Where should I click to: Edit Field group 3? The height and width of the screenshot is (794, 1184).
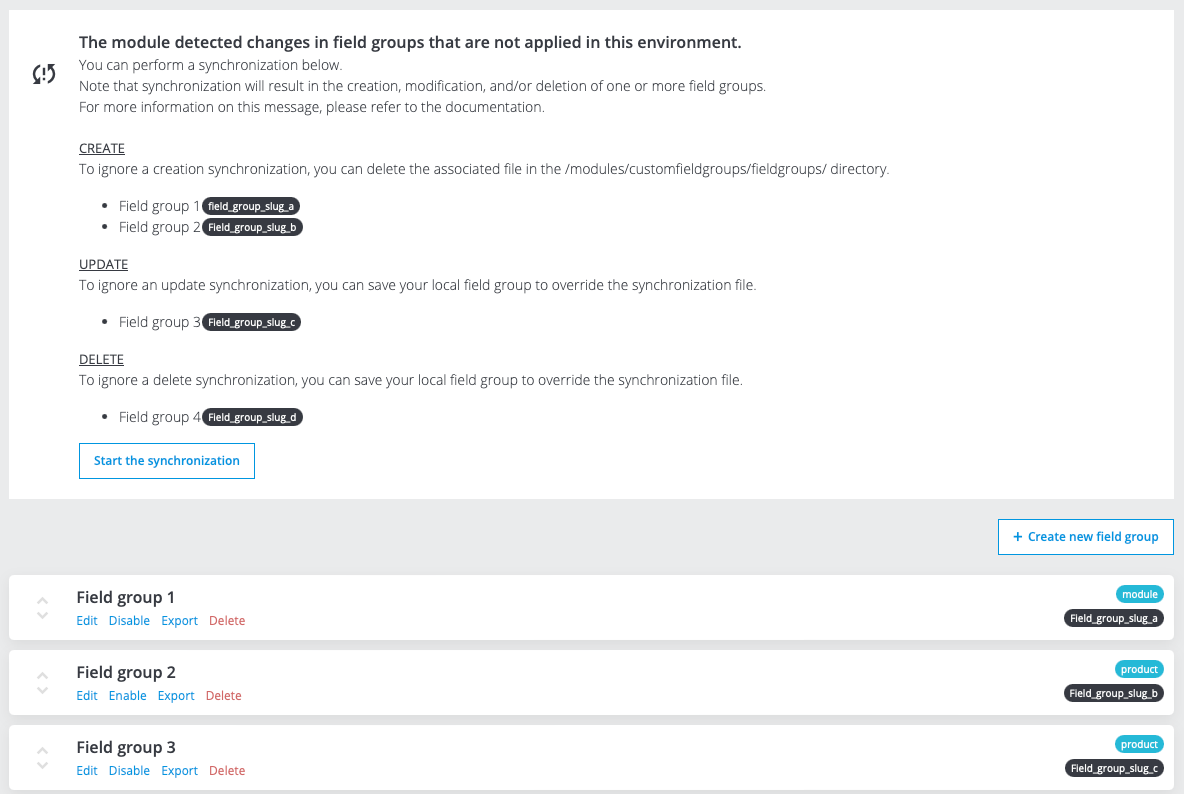pyautogui.click(x=87, y=771)
